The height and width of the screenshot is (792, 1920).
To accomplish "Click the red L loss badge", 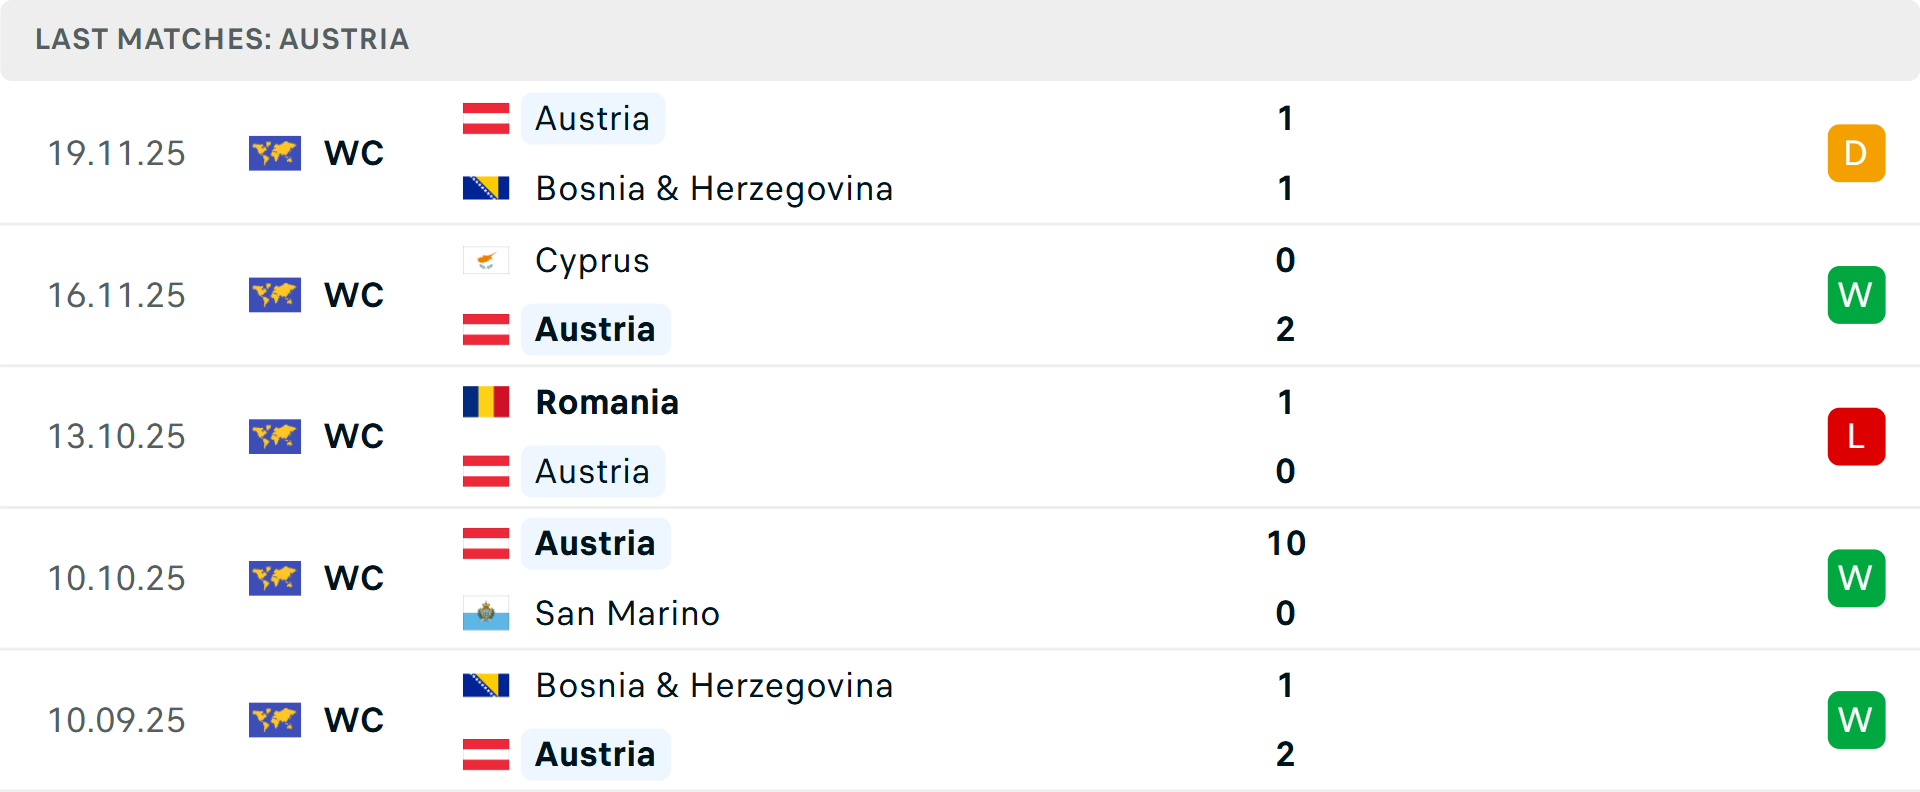I will pyautogui.click(x=1856, y=437).
